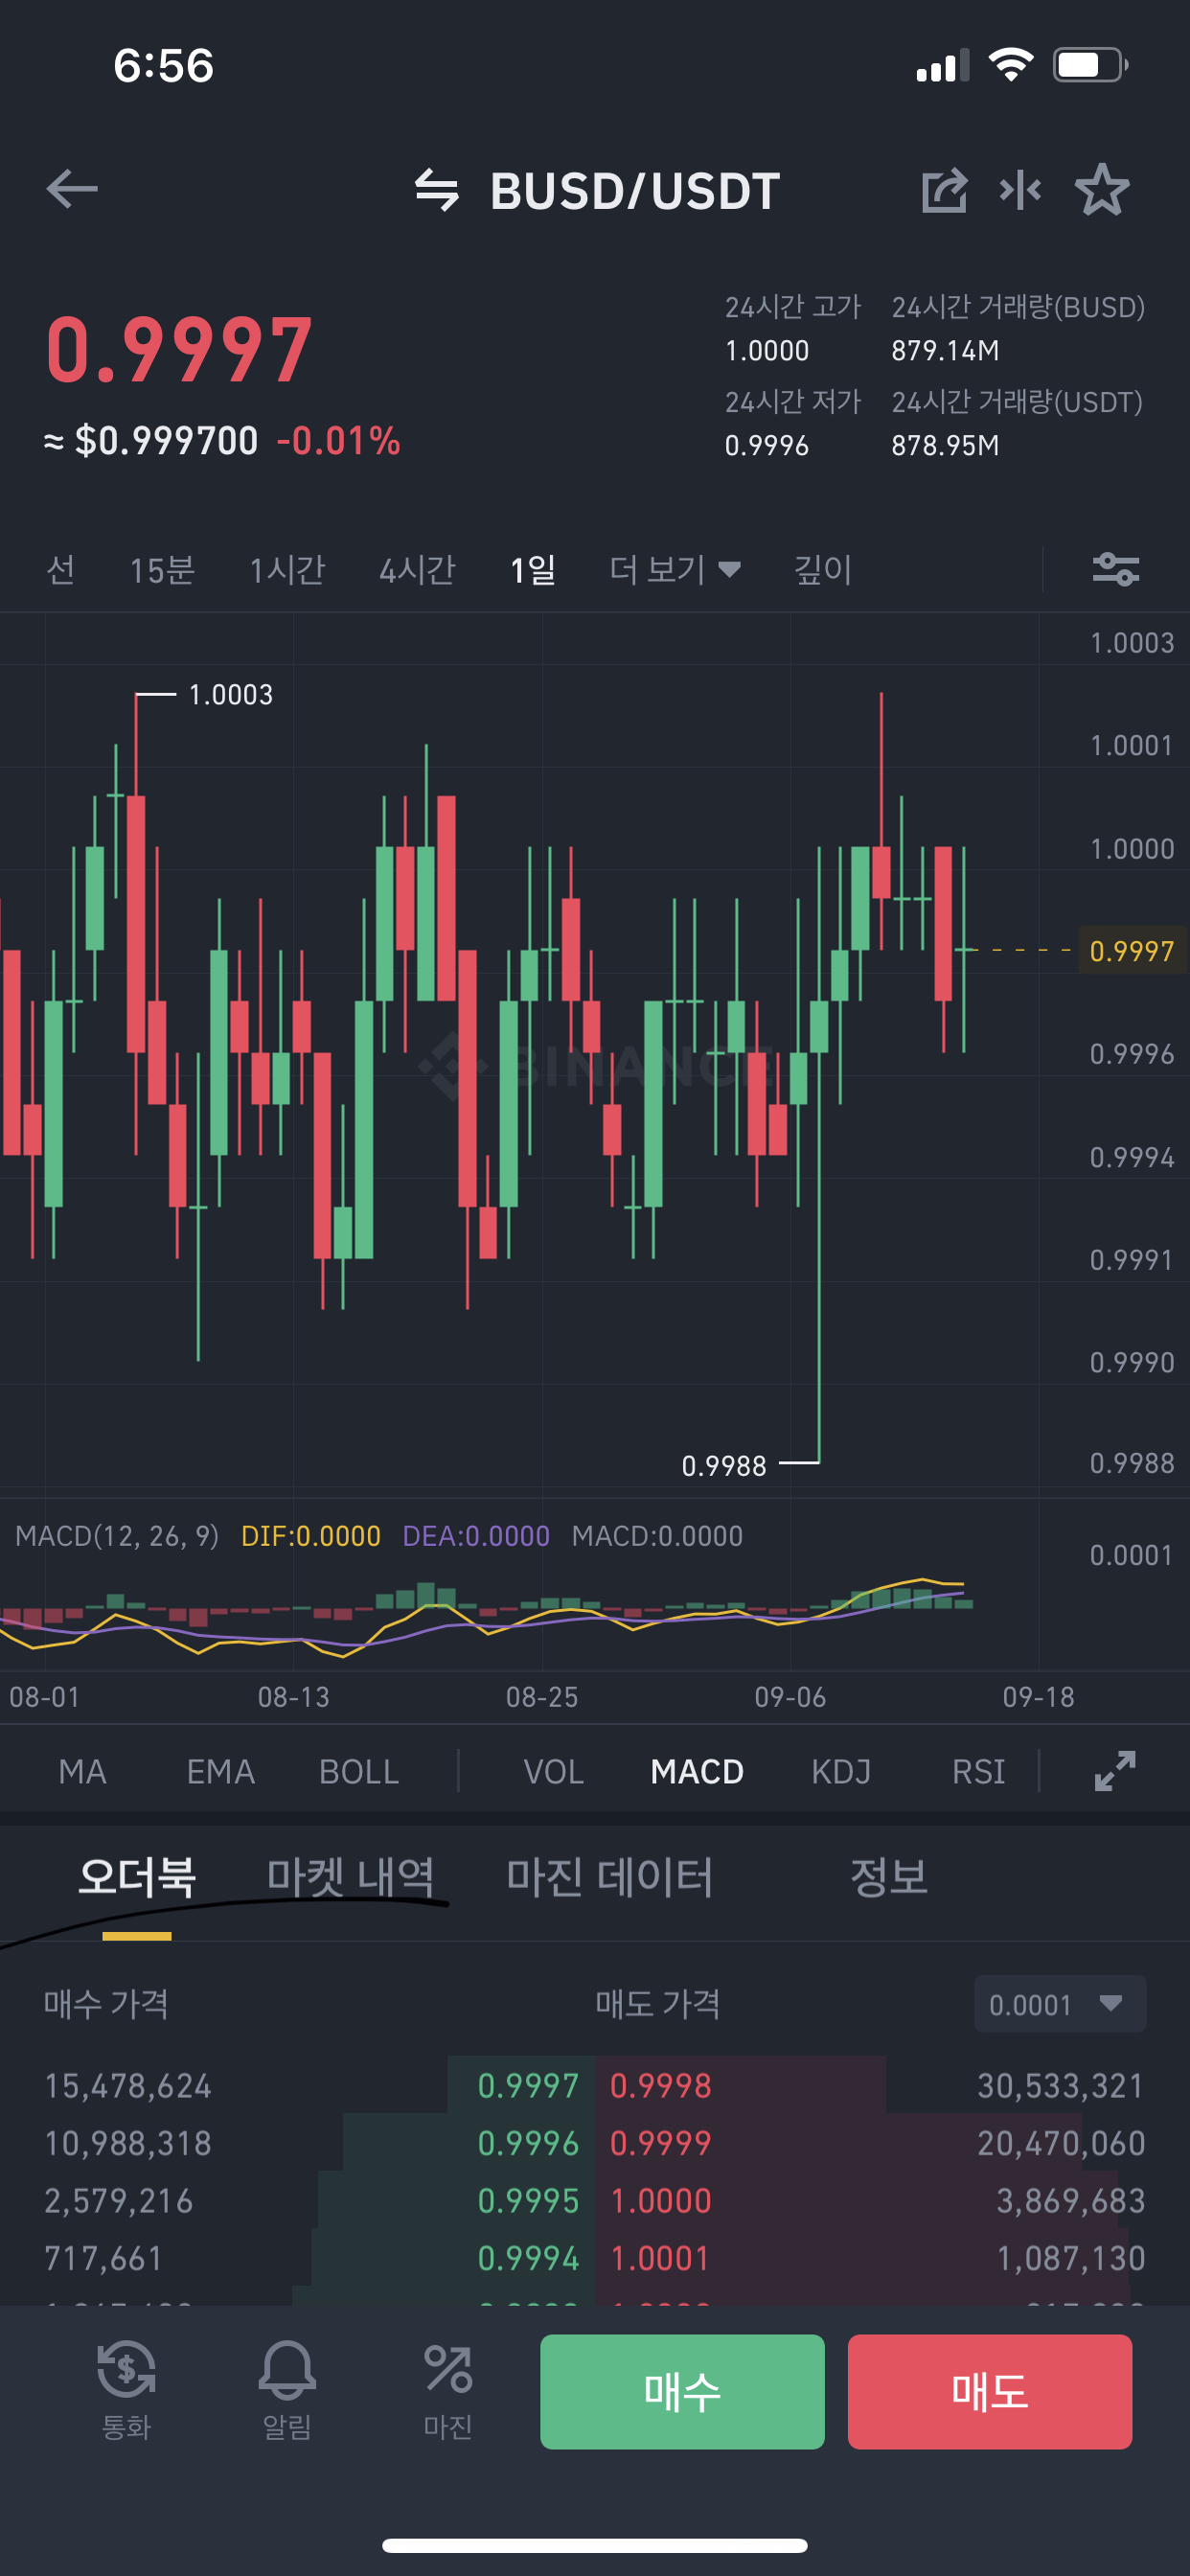Screen dimensions: 1190x2576
Task: Tap the collapse chart icon beside share
Action: [1020, 189]
